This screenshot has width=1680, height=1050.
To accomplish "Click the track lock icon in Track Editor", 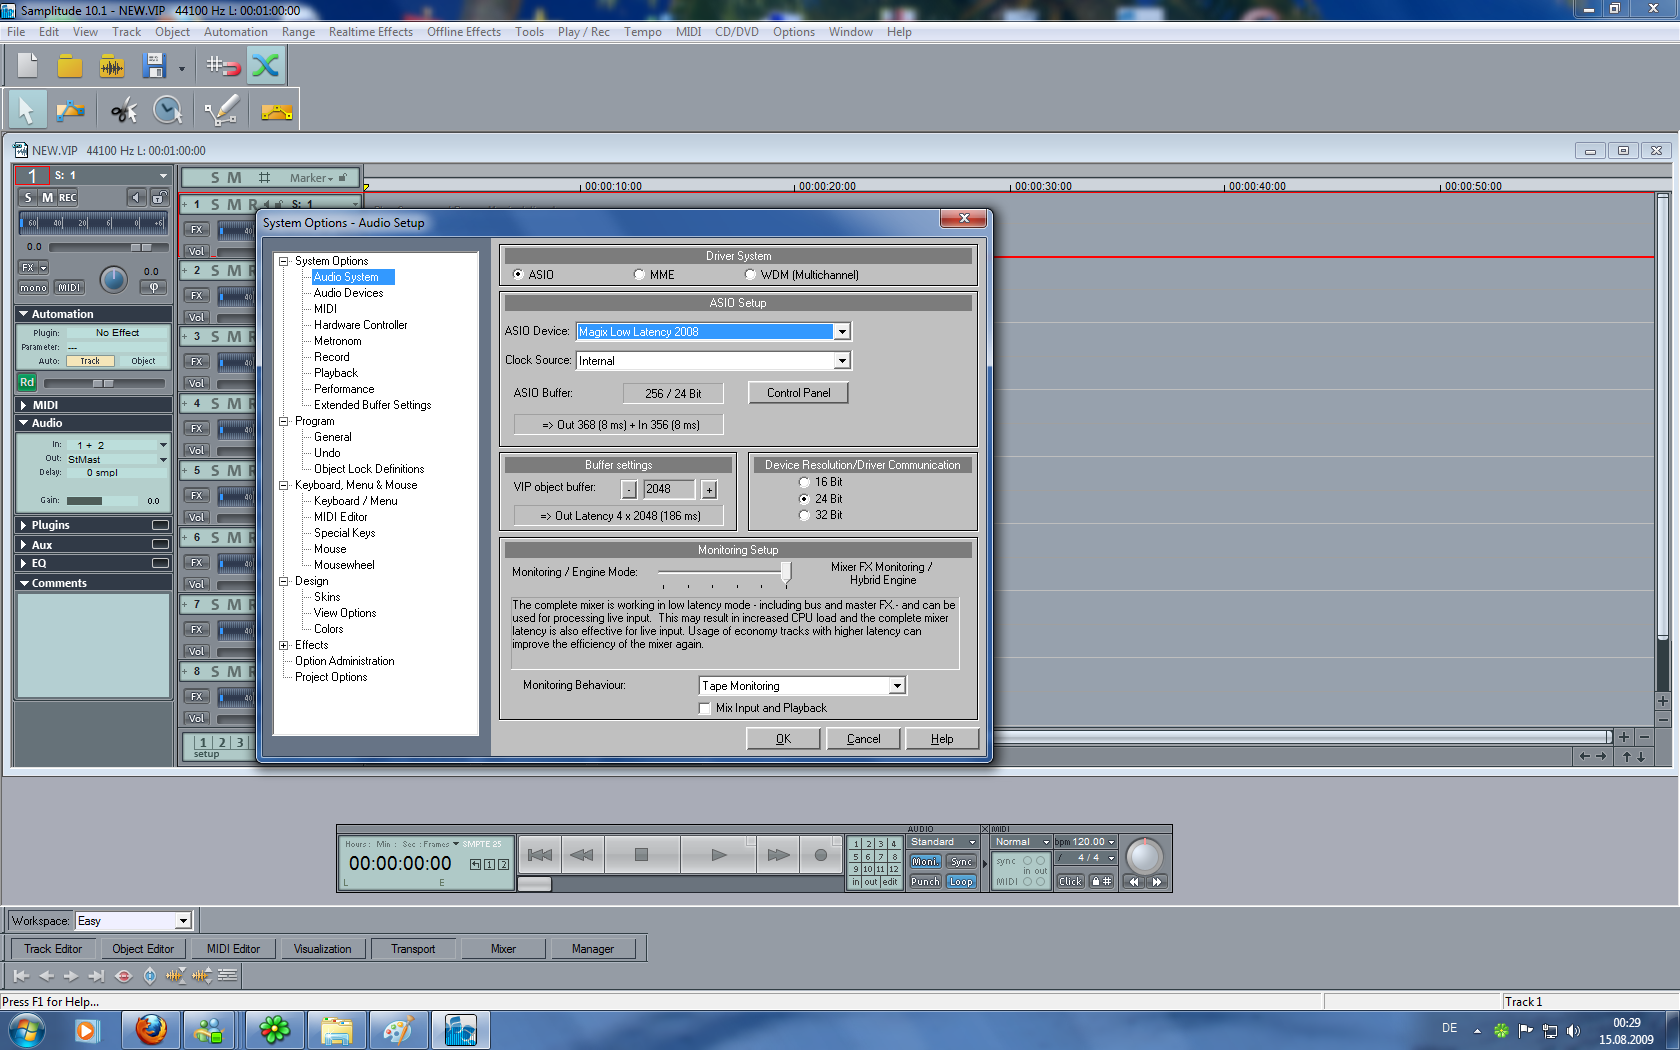I will point(158,197).
